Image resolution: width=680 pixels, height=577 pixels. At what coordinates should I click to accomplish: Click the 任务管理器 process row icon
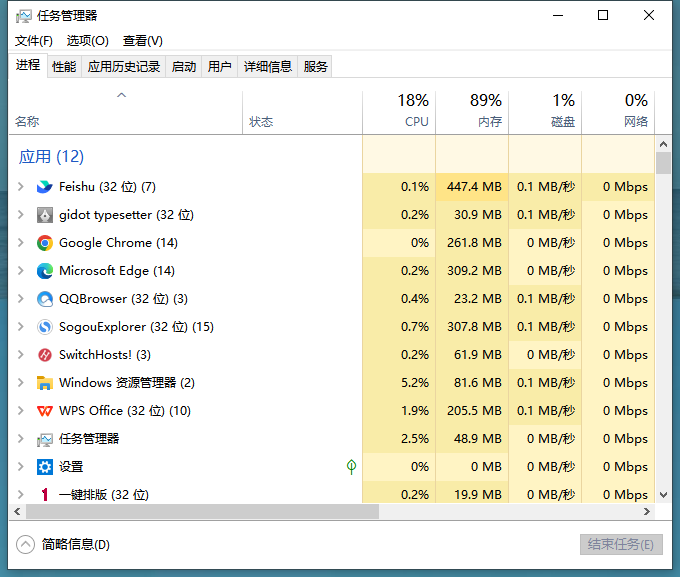45,439
